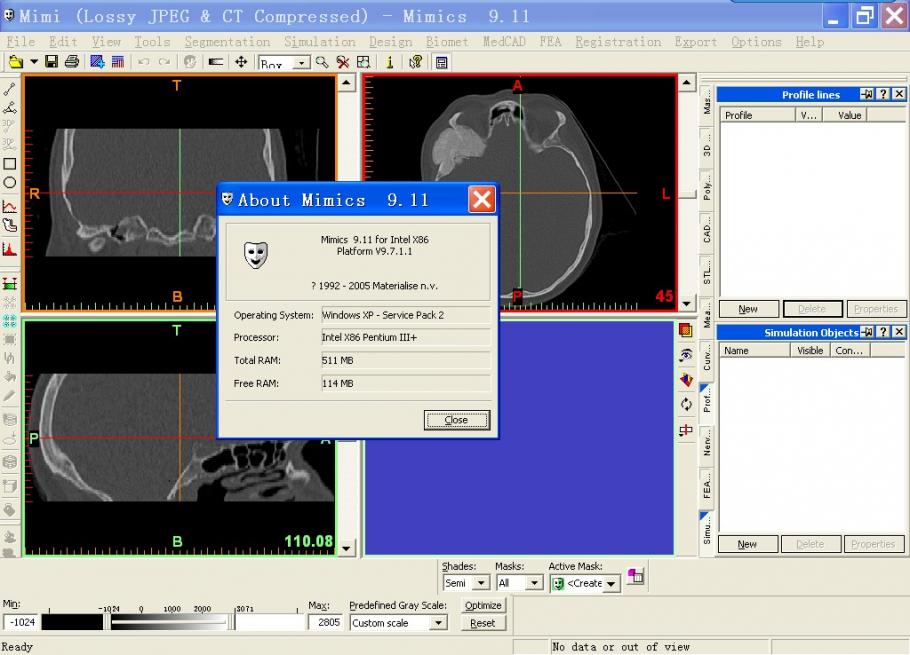Select the measure distance line tool
The width and height of the screenshot is (910, 655).
(9, 89)
